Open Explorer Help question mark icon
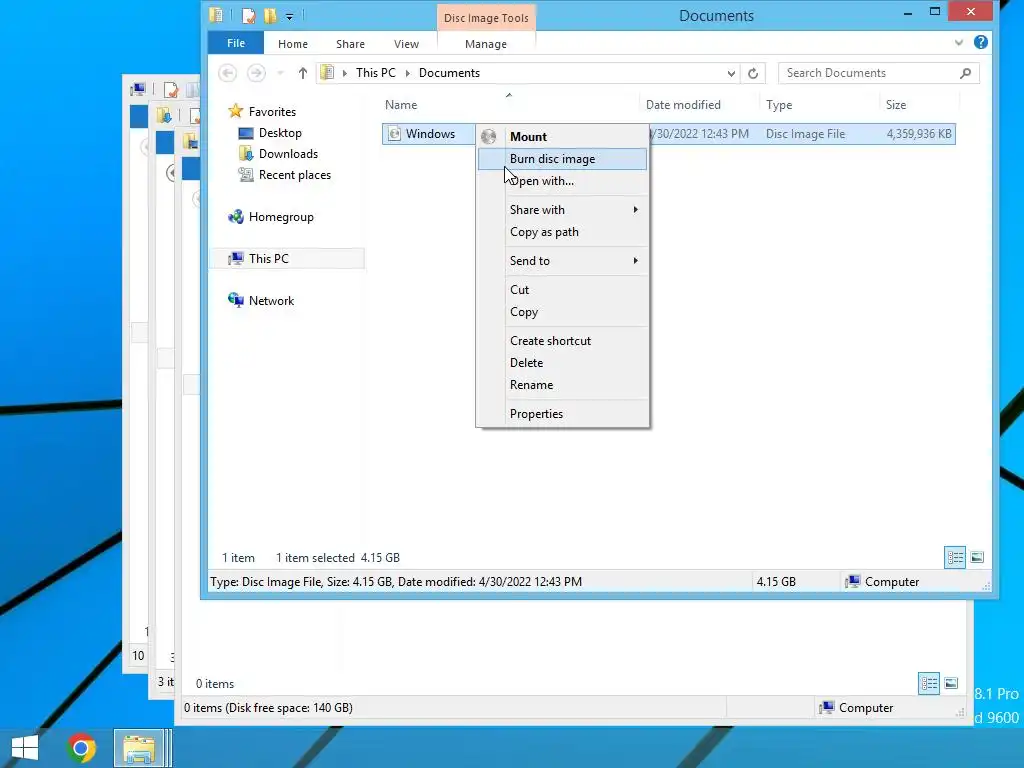 980,42
